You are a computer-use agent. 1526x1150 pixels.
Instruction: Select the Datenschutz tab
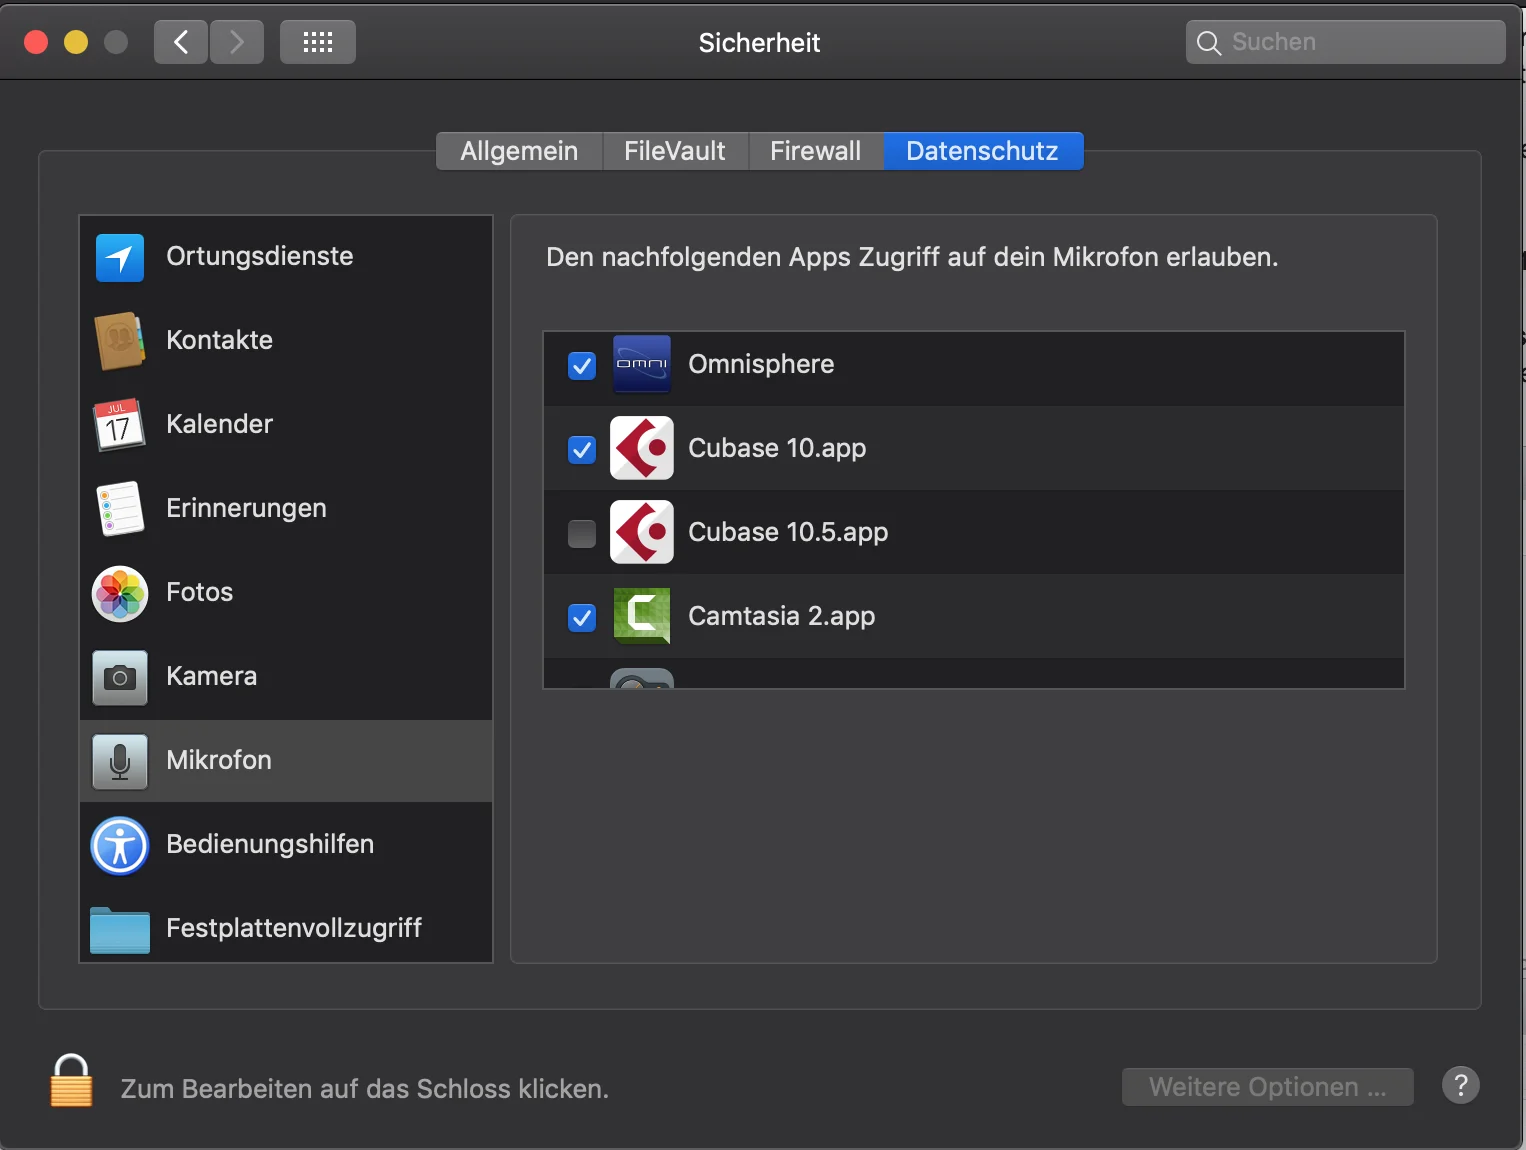pos(982,151)
